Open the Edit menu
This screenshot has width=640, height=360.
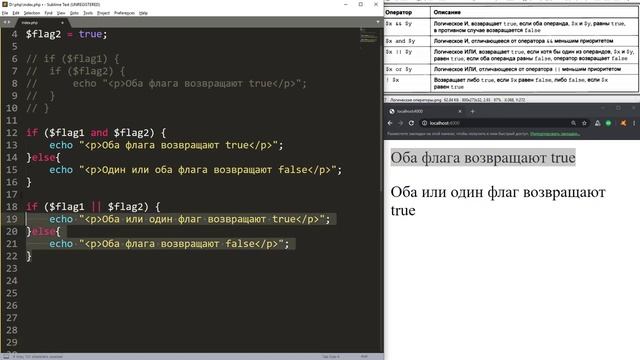pyautogui.click(x=16, y=13)
